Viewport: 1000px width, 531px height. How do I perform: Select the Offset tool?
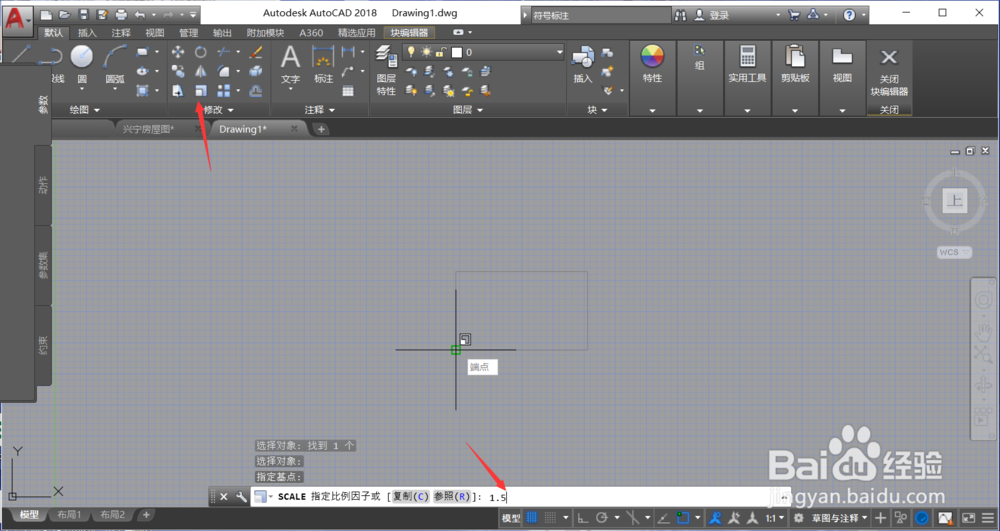coord(256,91)
